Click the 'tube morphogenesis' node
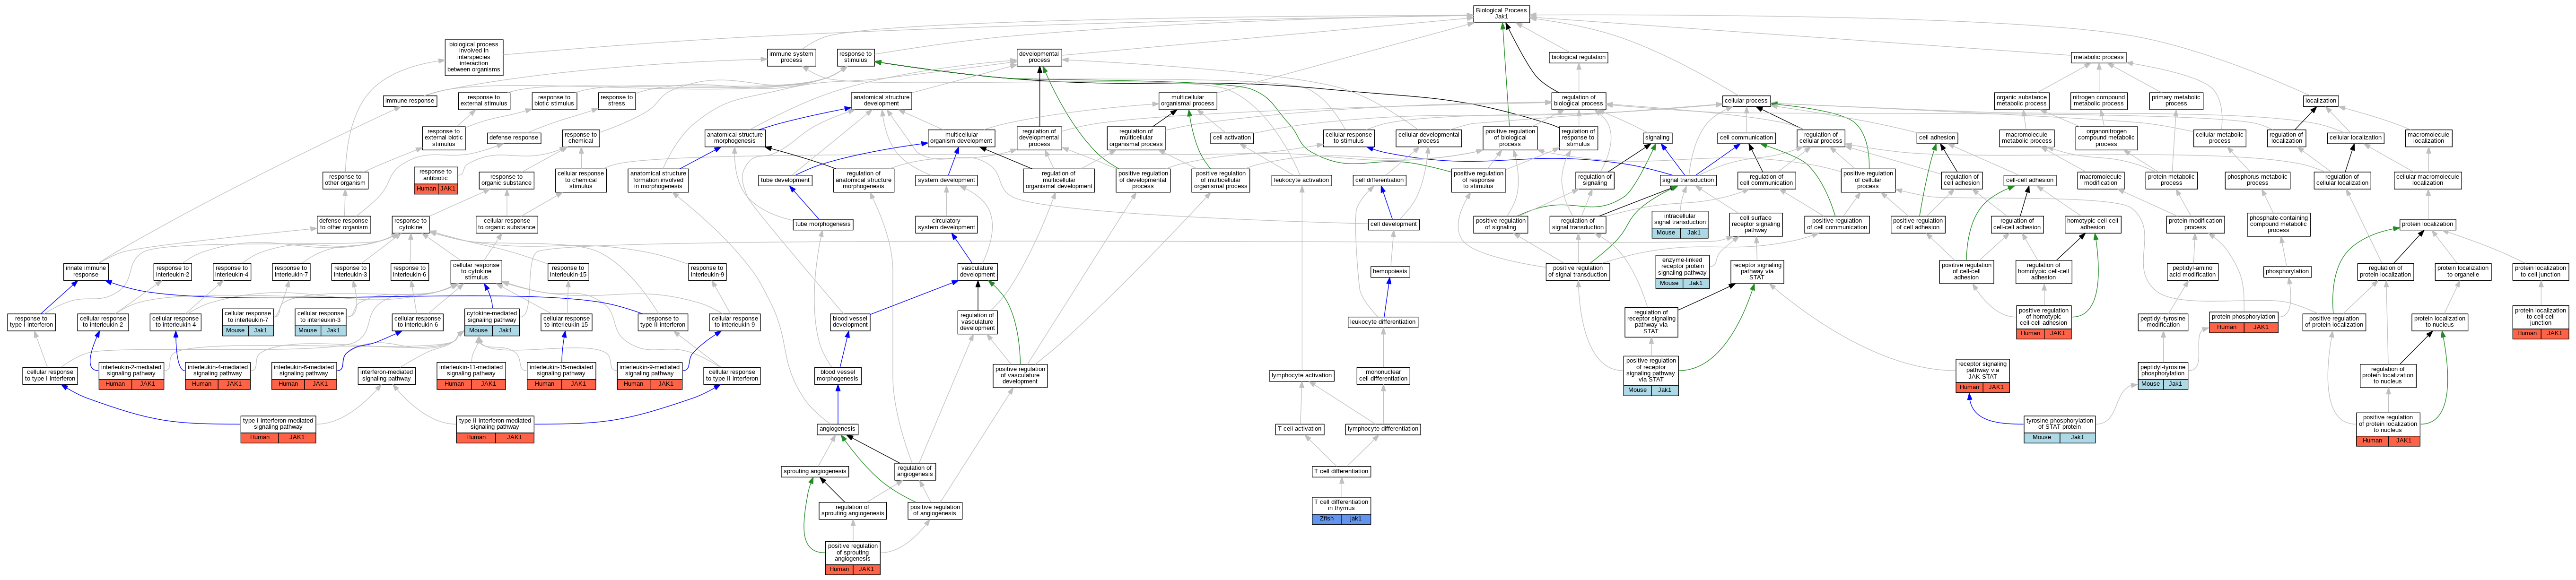Screen dimensions: 2576x580 [823, 225]
